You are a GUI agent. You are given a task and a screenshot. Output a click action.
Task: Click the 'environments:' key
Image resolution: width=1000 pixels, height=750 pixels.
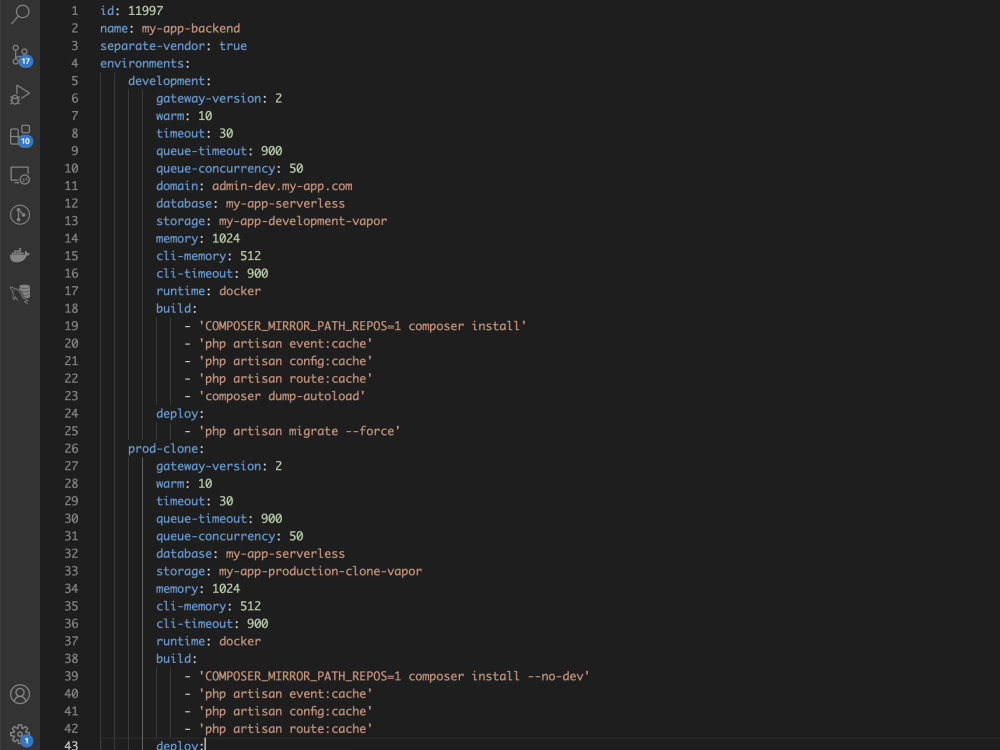[145, 64]
